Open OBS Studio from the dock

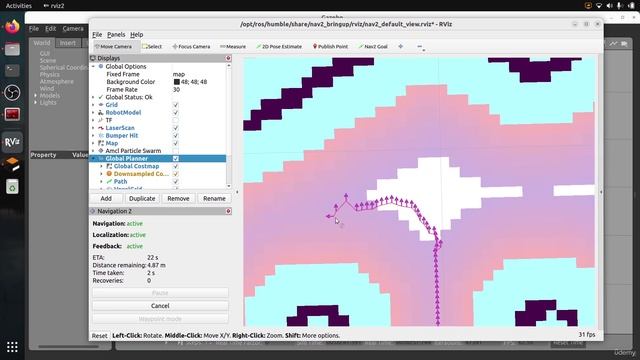(12, 93)
